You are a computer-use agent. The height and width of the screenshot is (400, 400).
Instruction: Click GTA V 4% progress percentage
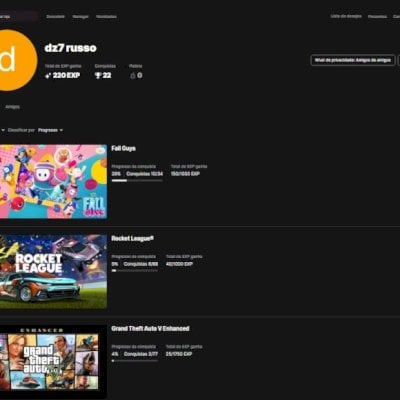pos(115,354)
